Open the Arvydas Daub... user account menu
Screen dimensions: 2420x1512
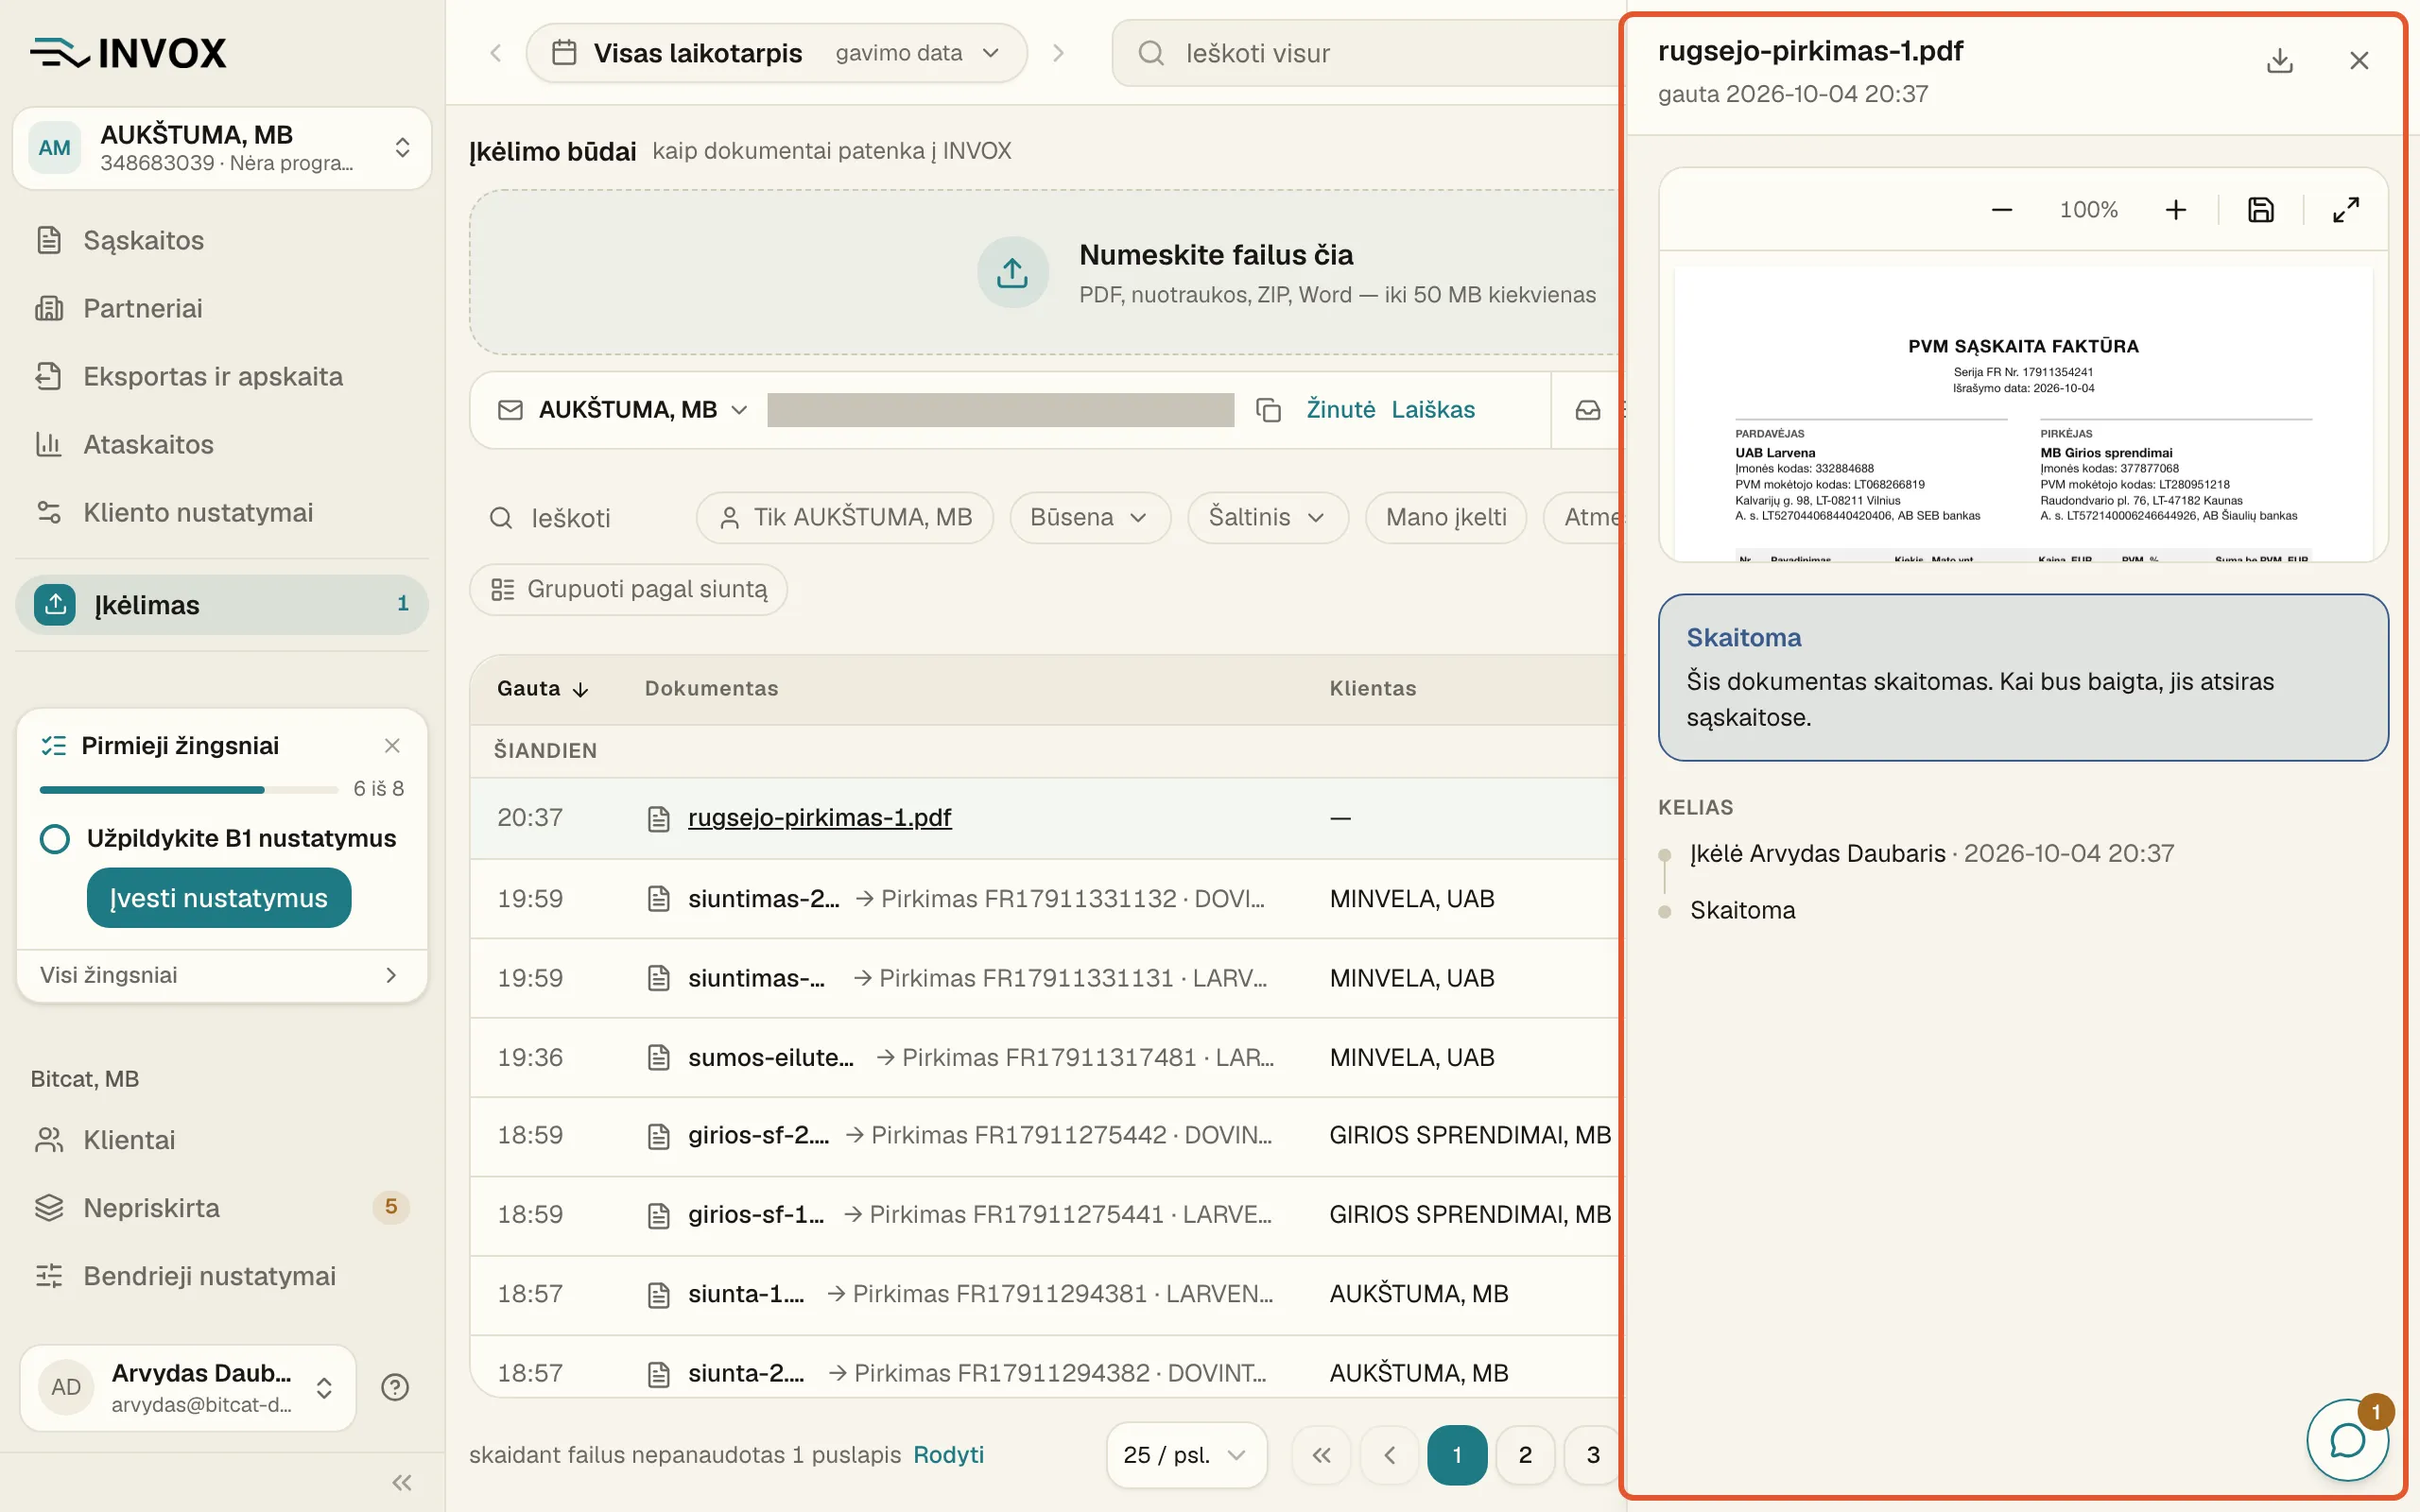tap(188, 1387)
